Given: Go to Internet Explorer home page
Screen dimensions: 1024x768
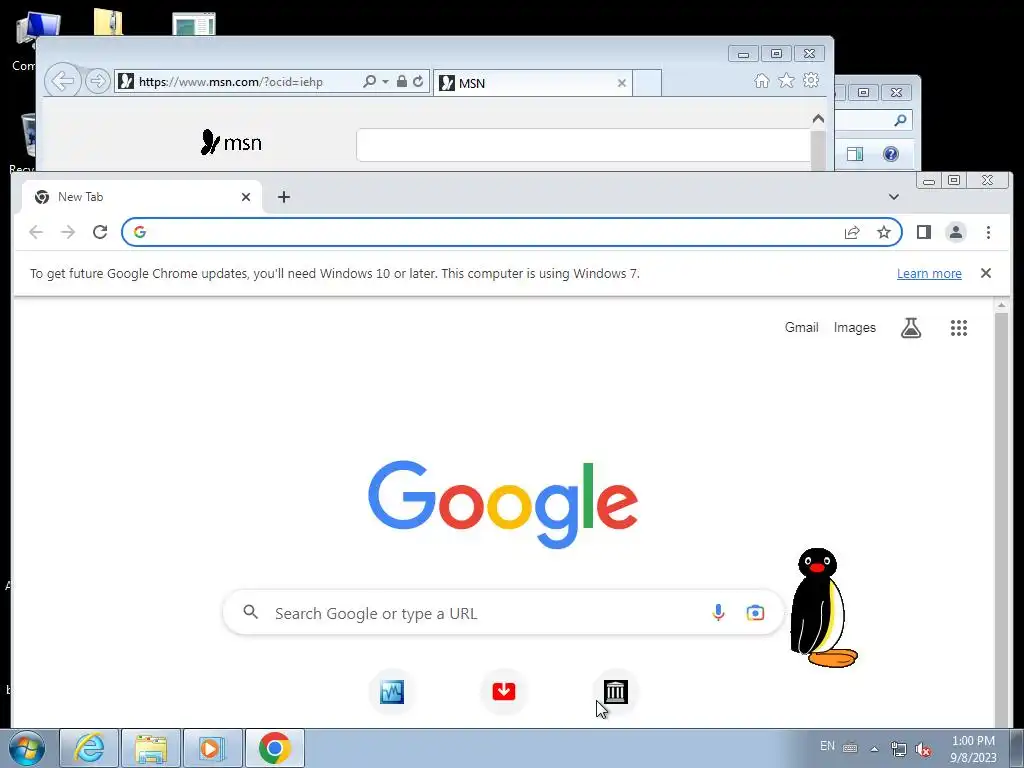Looking at the screenshot, I should click(x=761, y=80).
